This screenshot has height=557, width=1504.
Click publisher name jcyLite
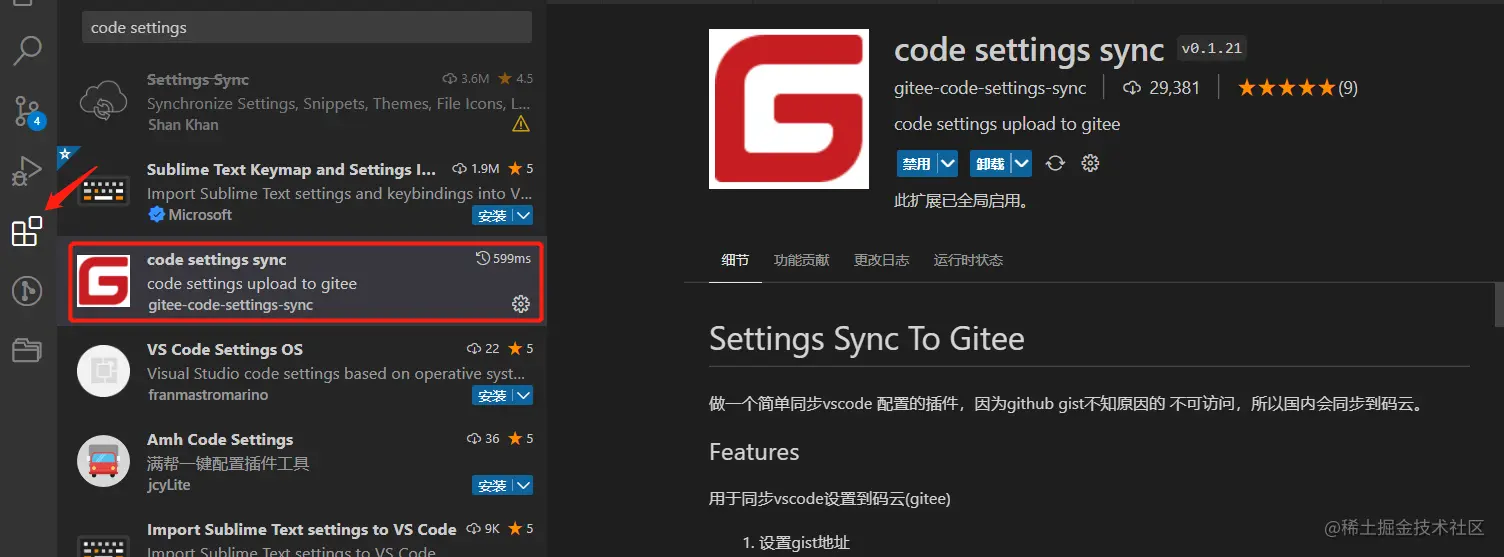(169, 485)
